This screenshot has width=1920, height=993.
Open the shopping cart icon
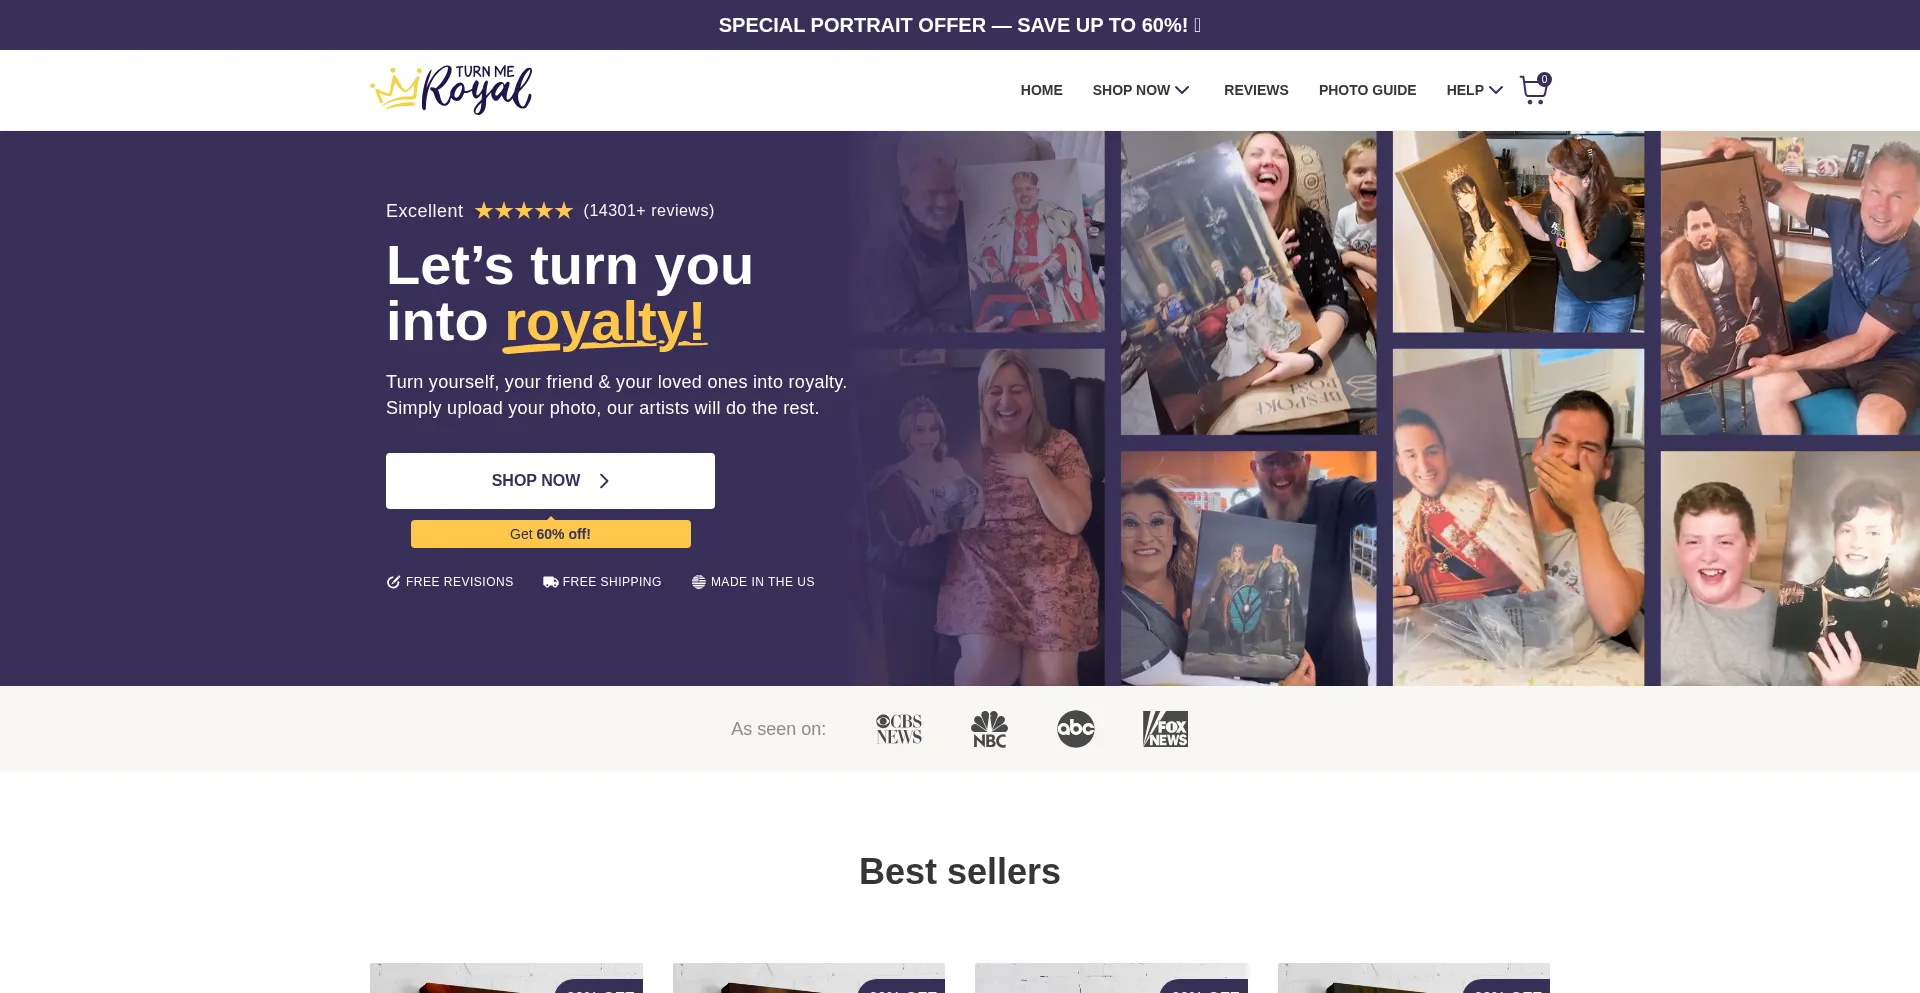1534,90
